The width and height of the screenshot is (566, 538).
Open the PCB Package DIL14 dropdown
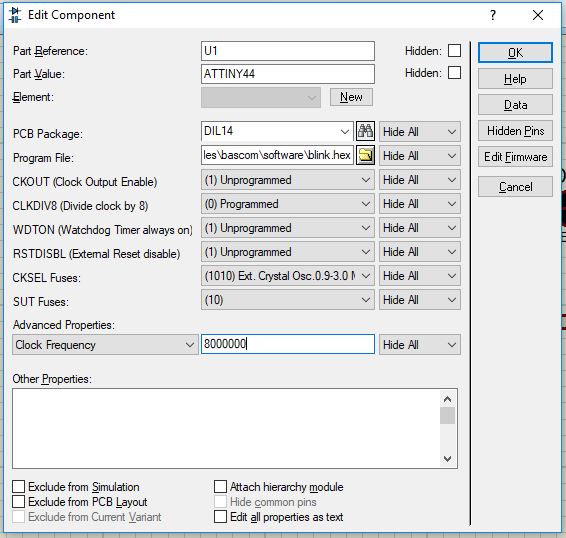tap(277, 131)
